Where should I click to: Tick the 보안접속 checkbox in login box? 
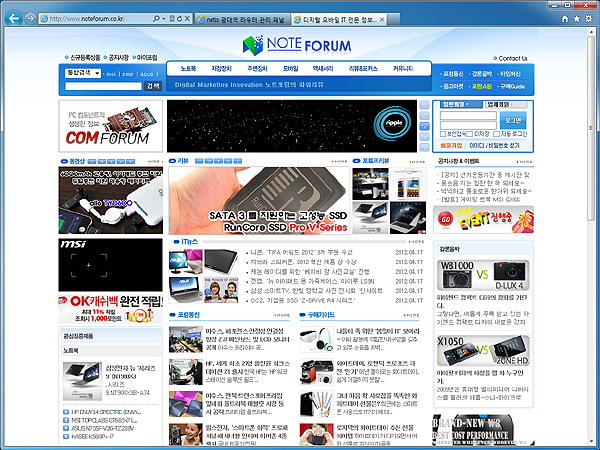point(442,133)
